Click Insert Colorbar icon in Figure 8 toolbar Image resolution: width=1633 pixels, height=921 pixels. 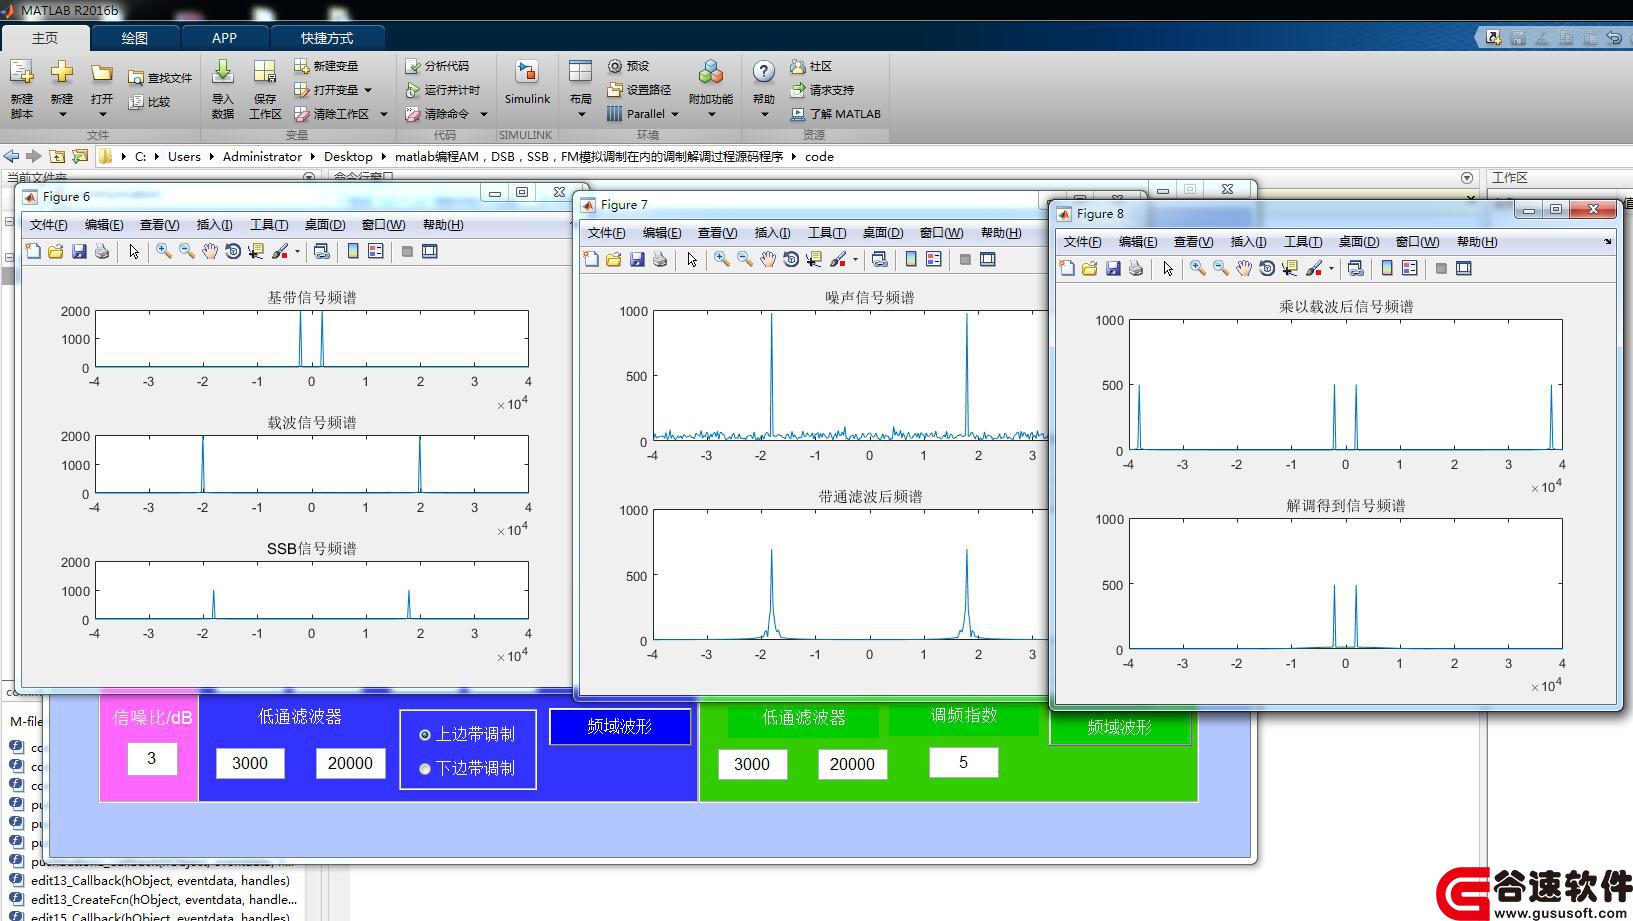point(1387,268)
